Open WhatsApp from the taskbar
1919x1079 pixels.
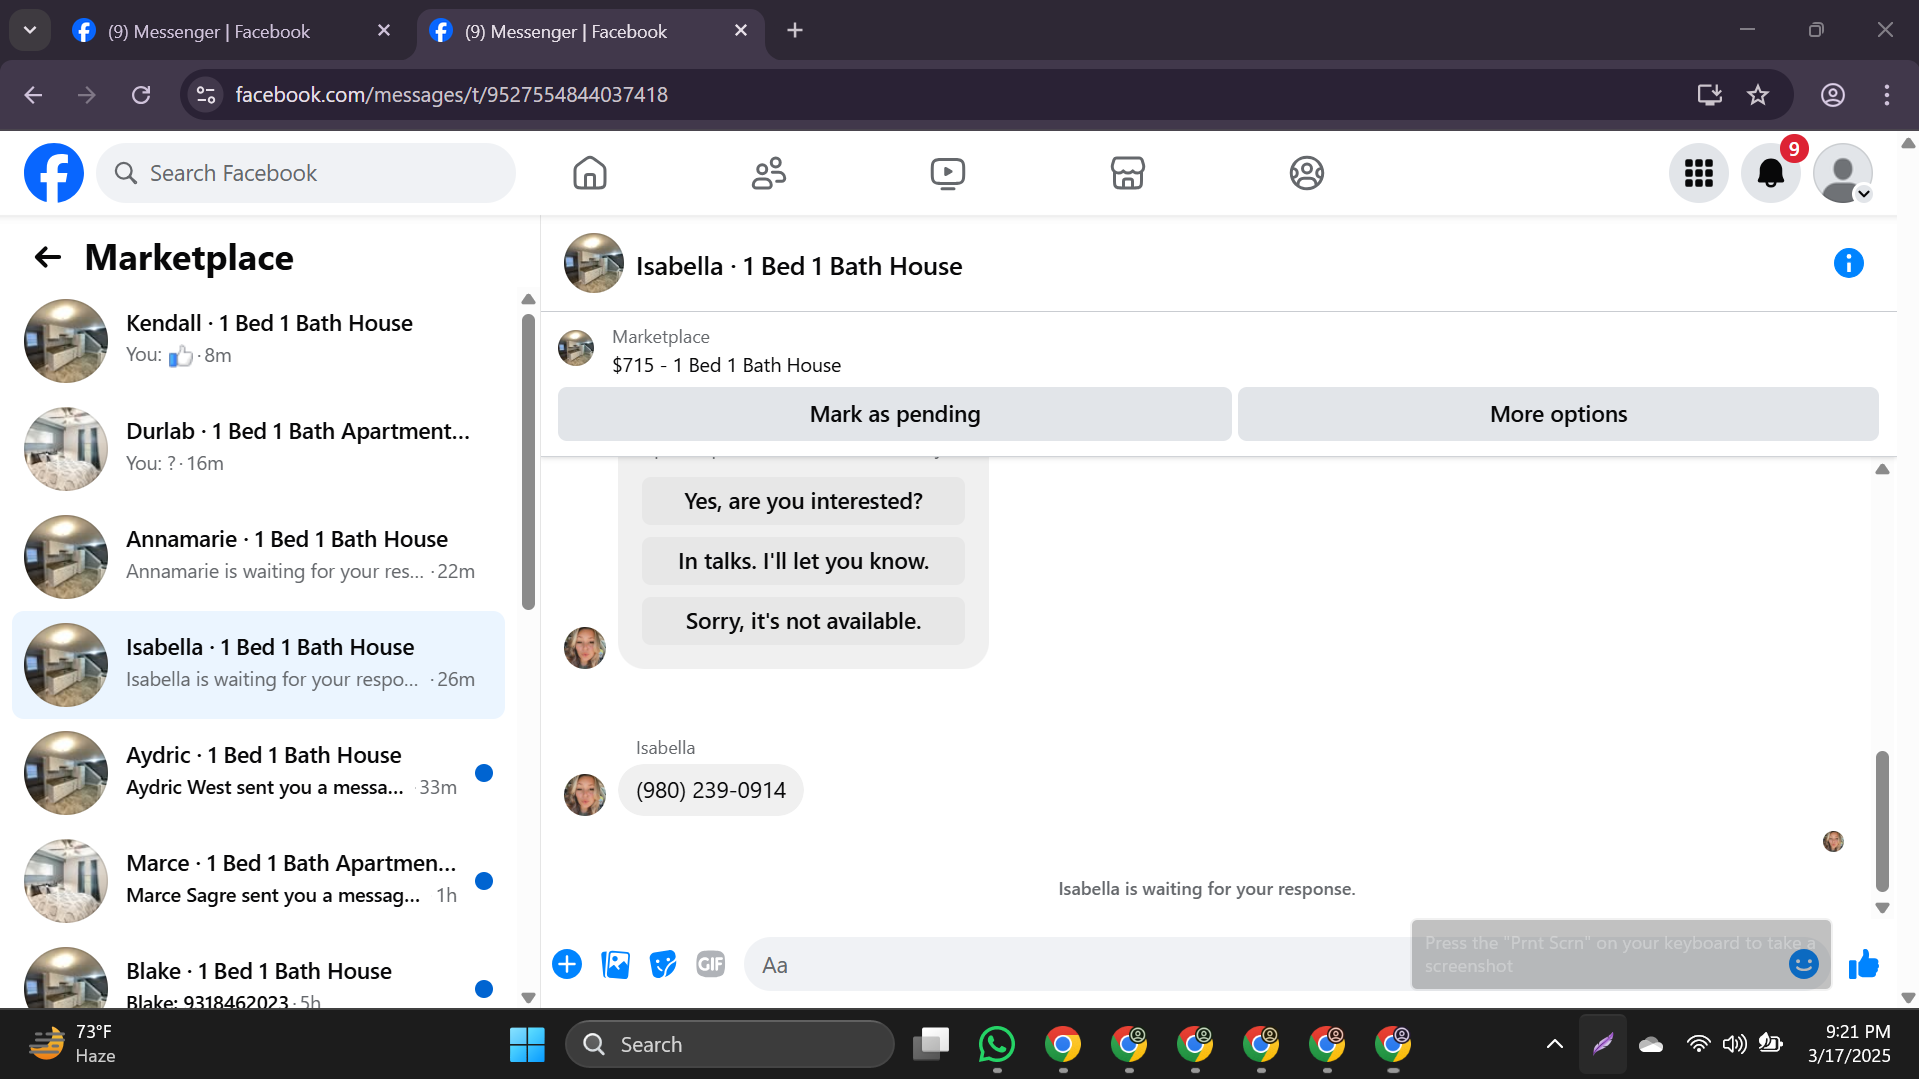(x=997, y=1044)
